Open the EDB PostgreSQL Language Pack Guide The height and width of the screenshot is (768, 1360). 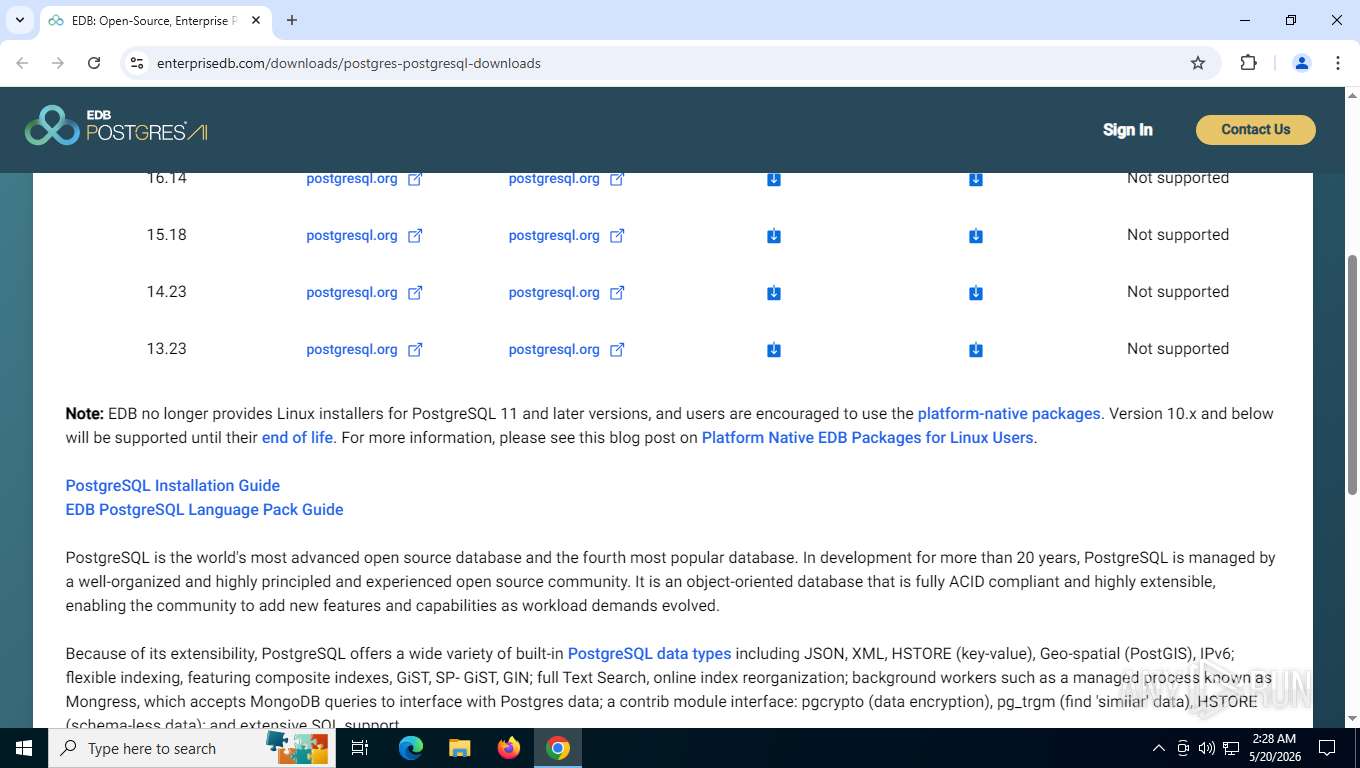pyautogui.click(x=204, y=510)
